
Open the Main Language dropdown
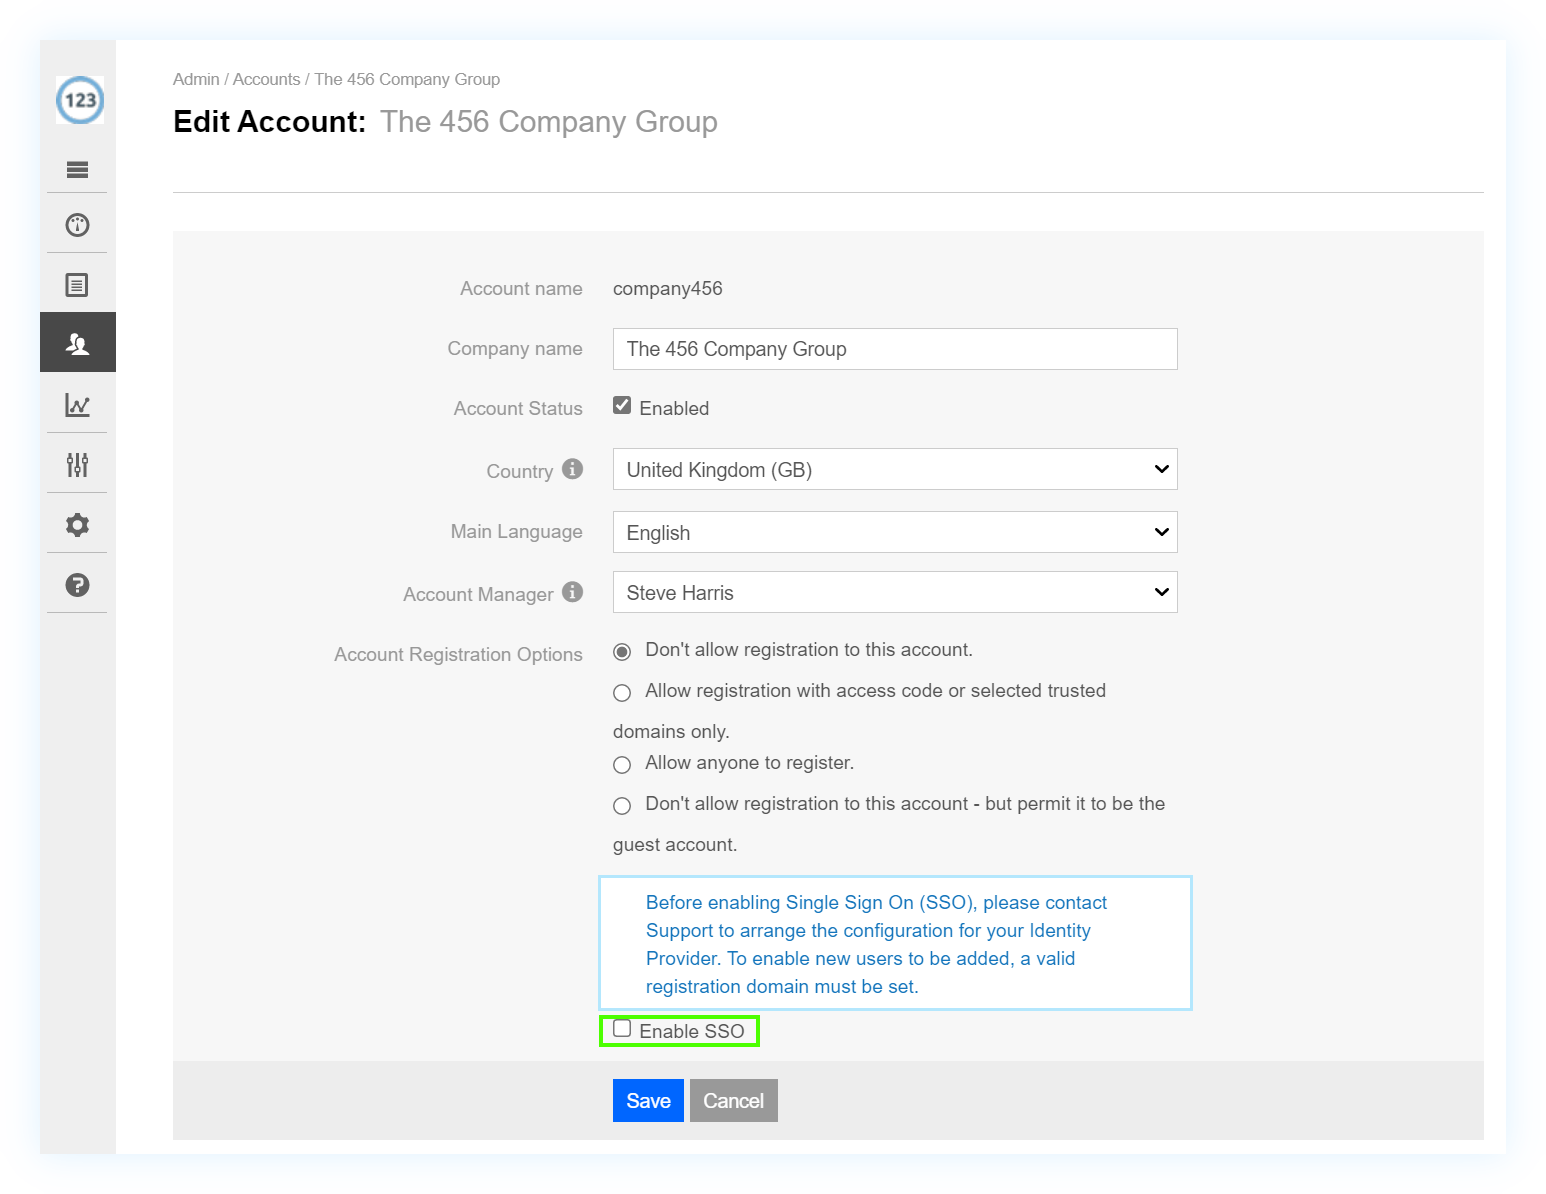(x=895, y=532)
